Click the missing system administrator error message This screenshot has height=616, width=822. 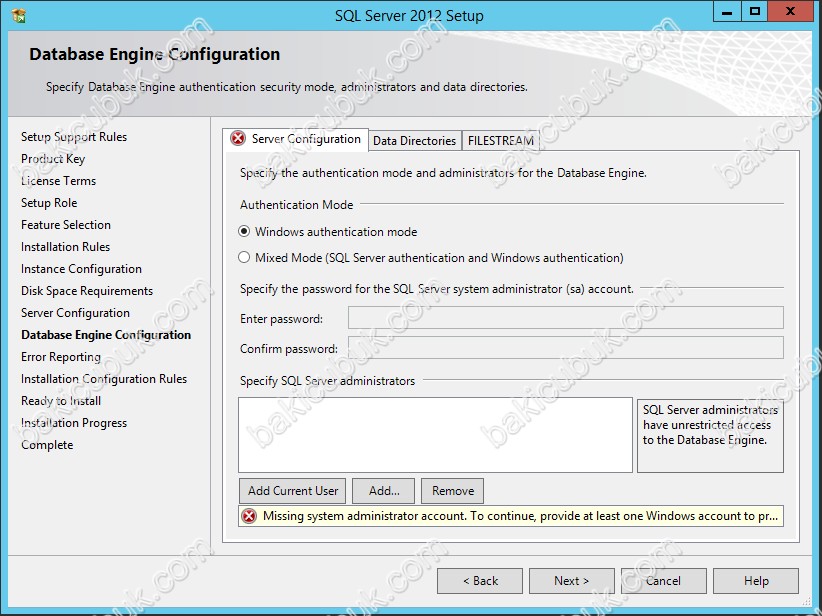pyautogui.click(x=511, y=516)
